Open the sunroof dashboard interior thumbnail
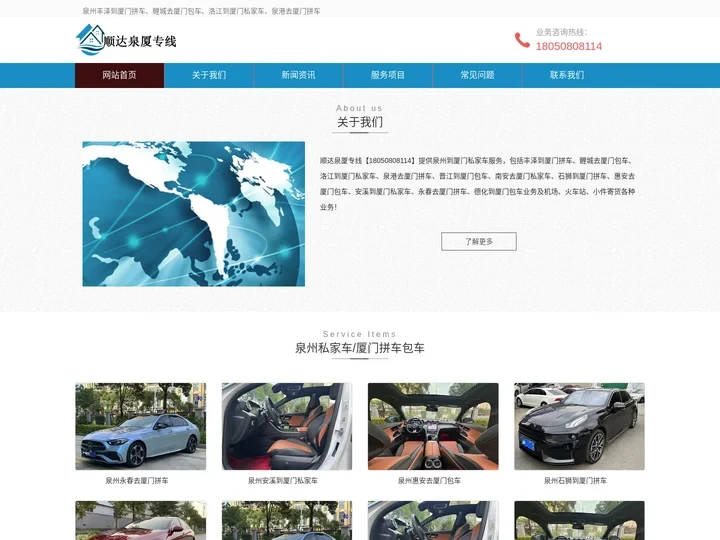This screenshot has width=720, height=540. tap(433, 426)
